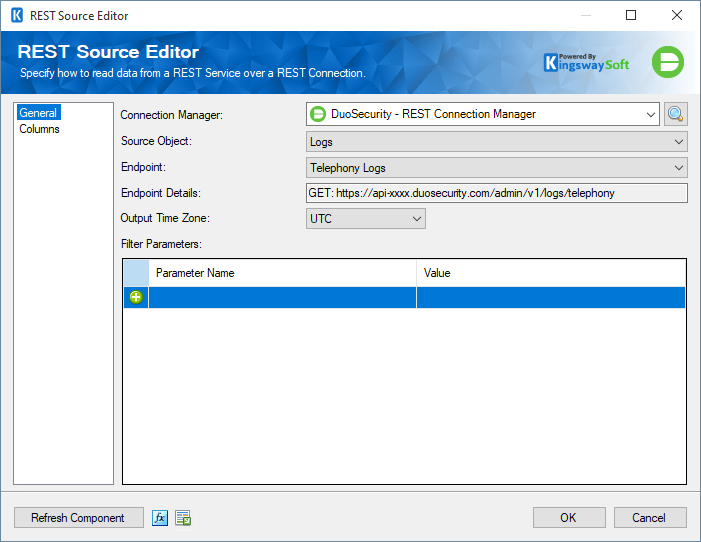Image resolution: width=701 pixels, height=542 pixels.
Task: Click the KingswaySoft logo in header
Action: coord(587,63)
